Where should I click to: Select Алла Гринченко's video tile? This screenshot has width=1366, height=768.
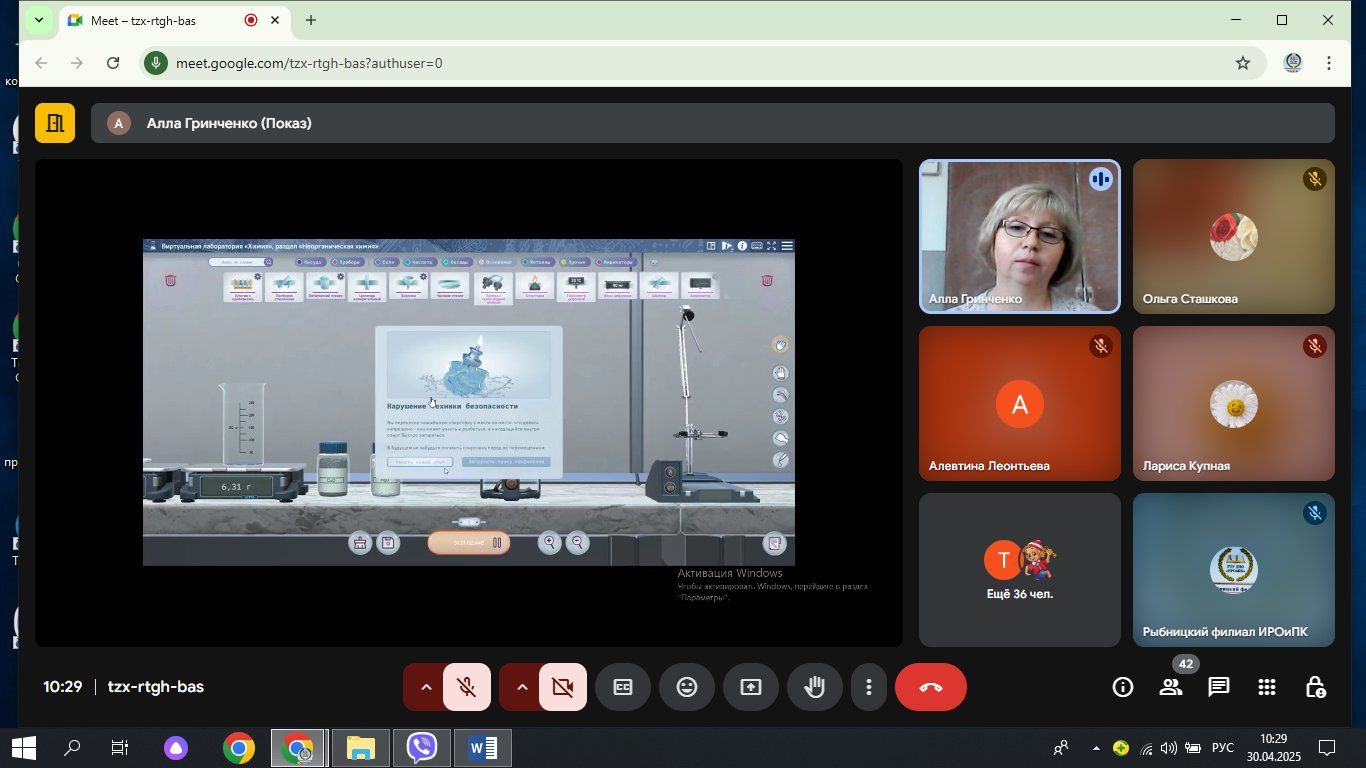(1020, 237)
